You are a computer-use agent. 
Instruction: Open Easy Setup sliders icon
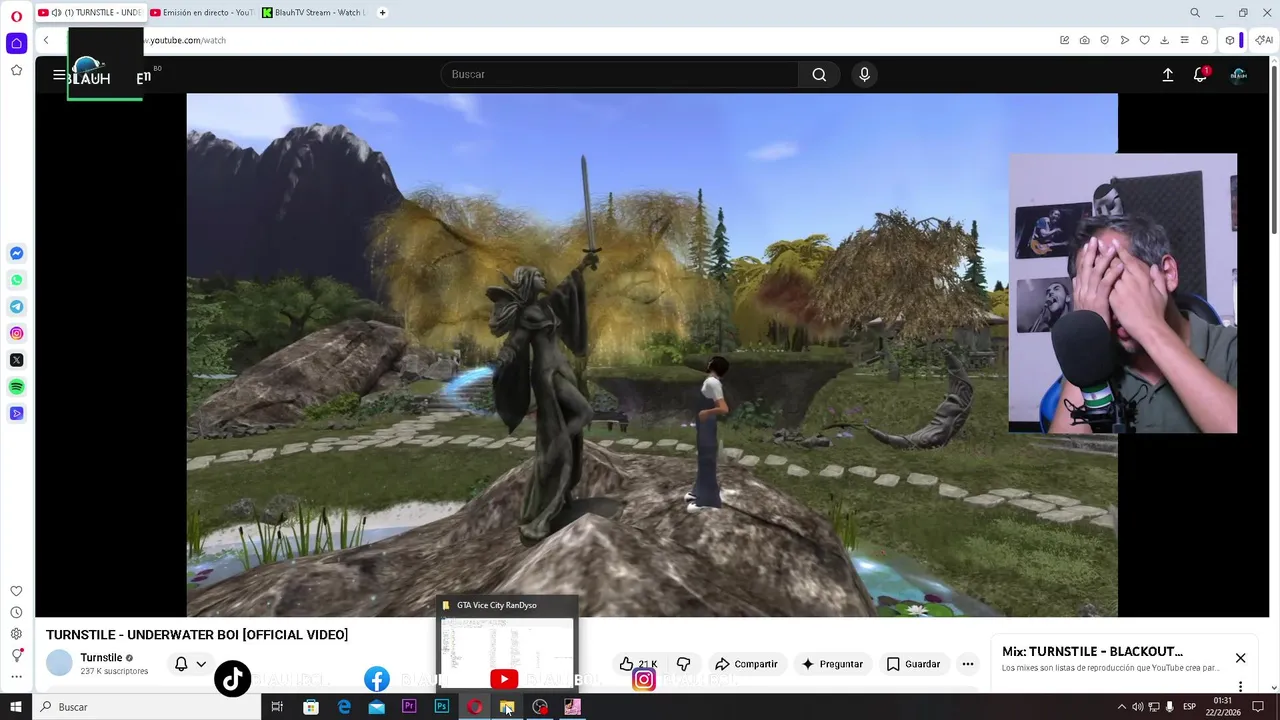[x=1184, y=40]
